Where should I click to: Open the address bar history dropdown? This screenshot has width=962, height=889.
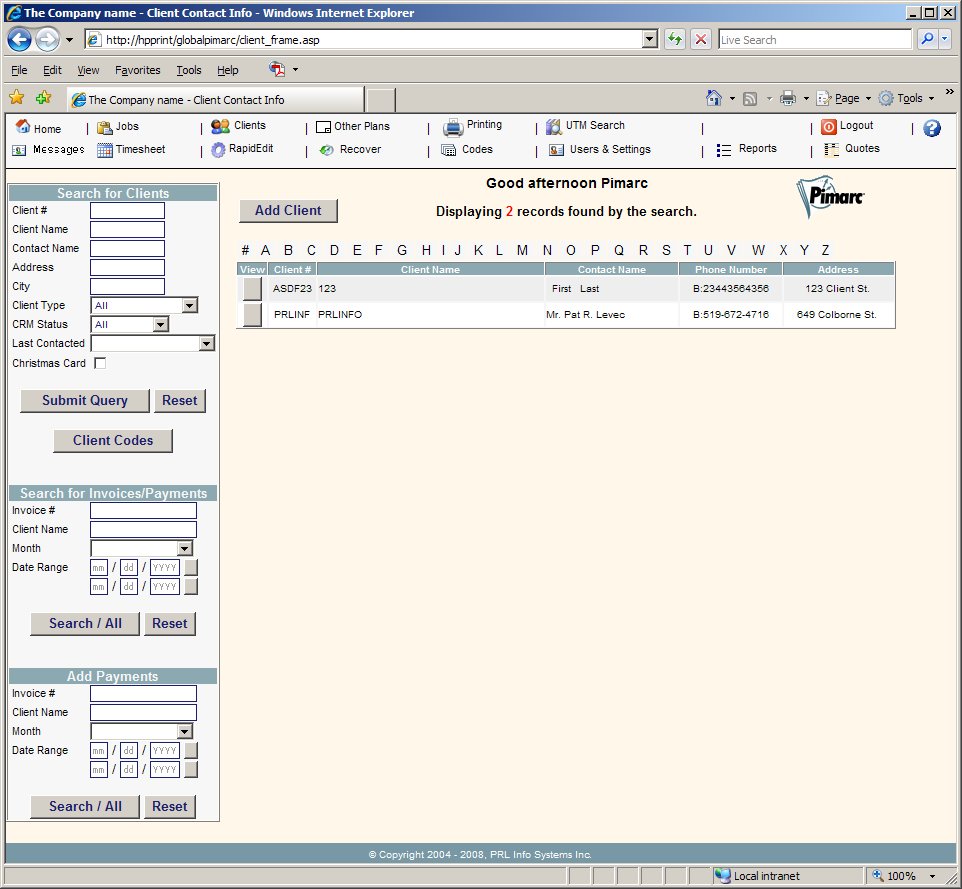tap(650, 40)
